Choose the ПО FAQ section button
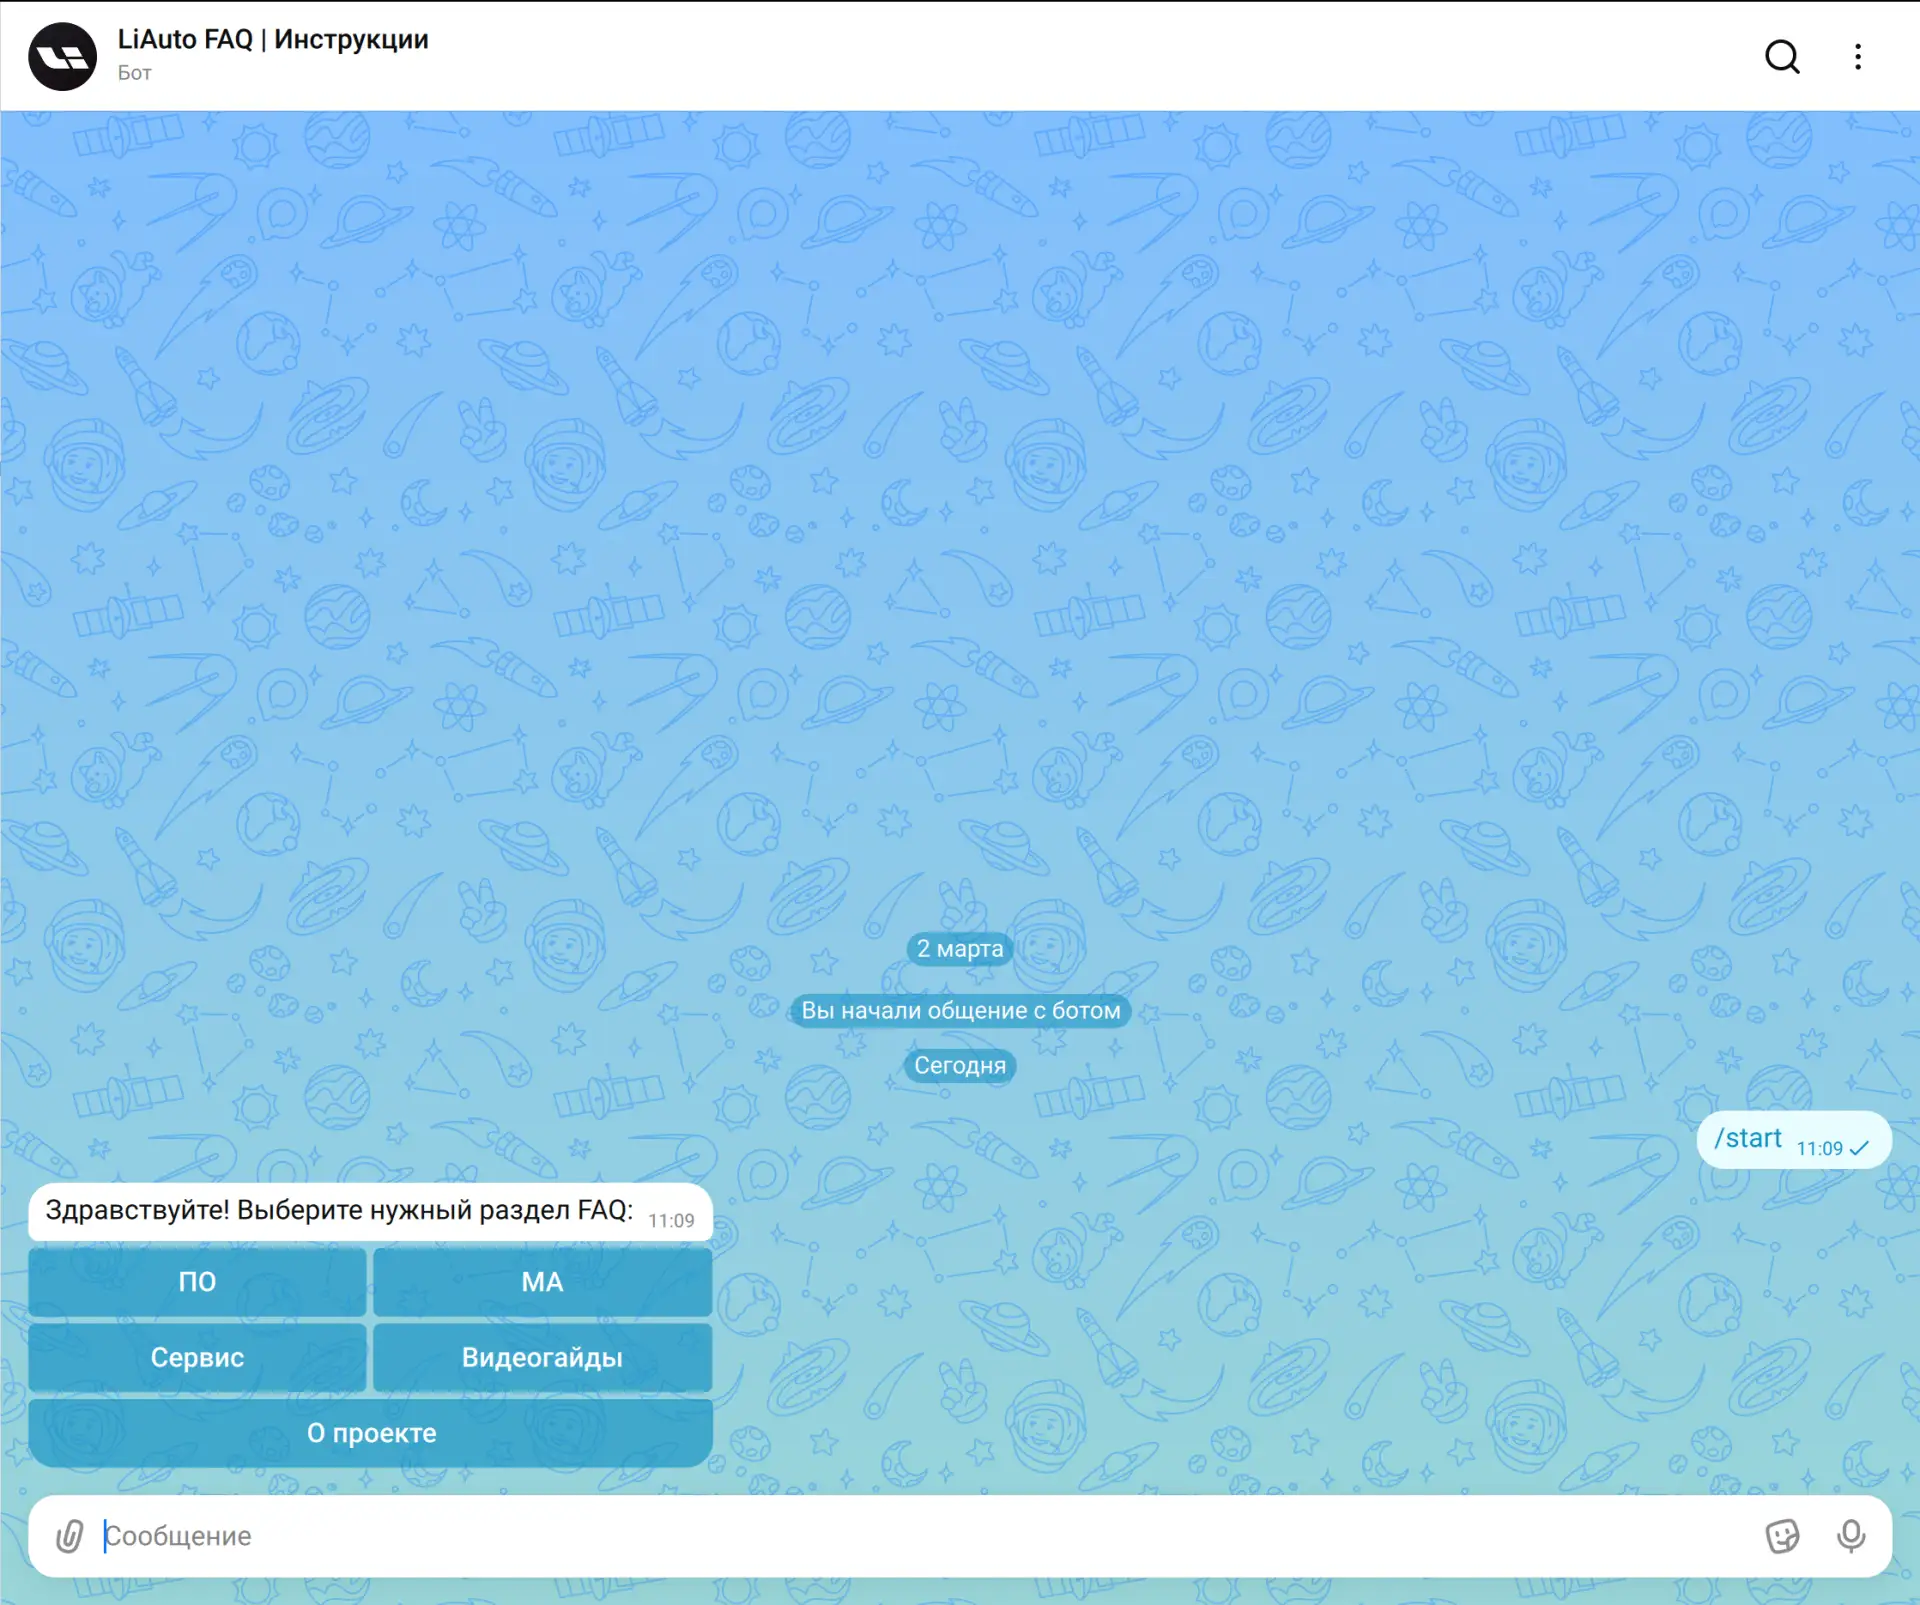 [197, 1282]
